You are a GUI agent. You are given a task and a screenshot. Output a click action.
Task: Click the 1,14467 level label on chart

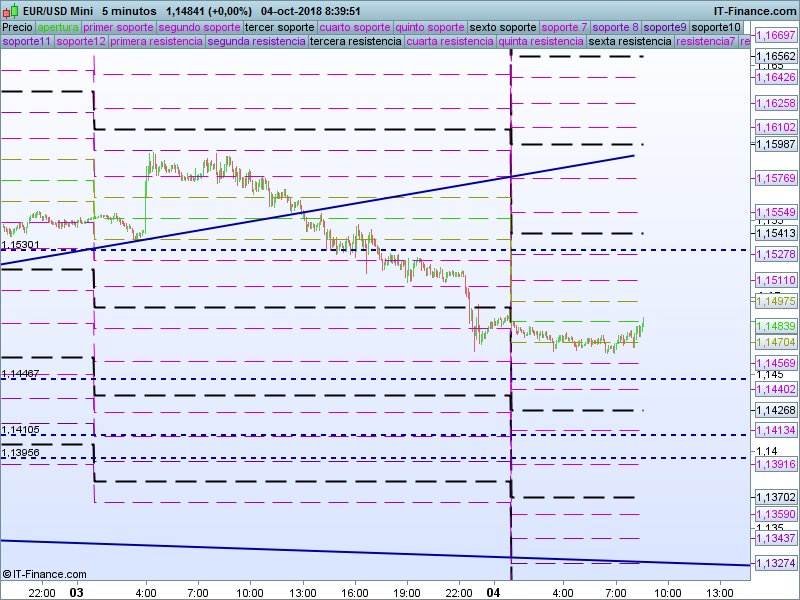click(20, 373)
